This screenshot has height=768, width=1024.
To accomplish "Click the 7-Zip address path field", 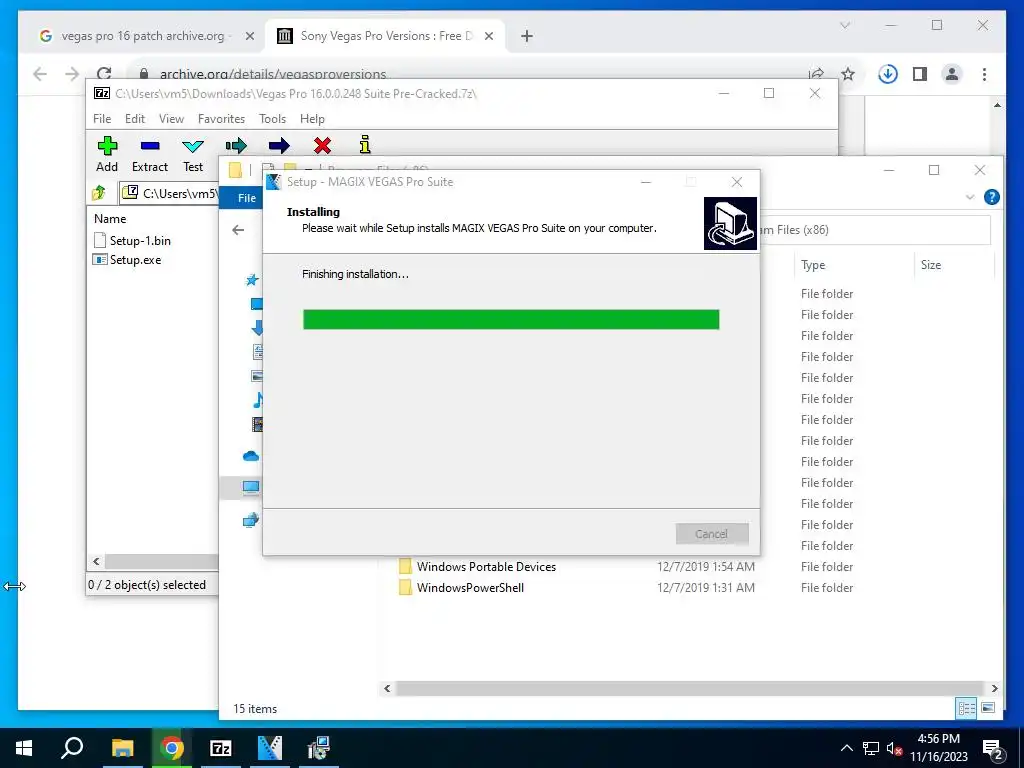I will pyautogui.click(x=171, y=193).
